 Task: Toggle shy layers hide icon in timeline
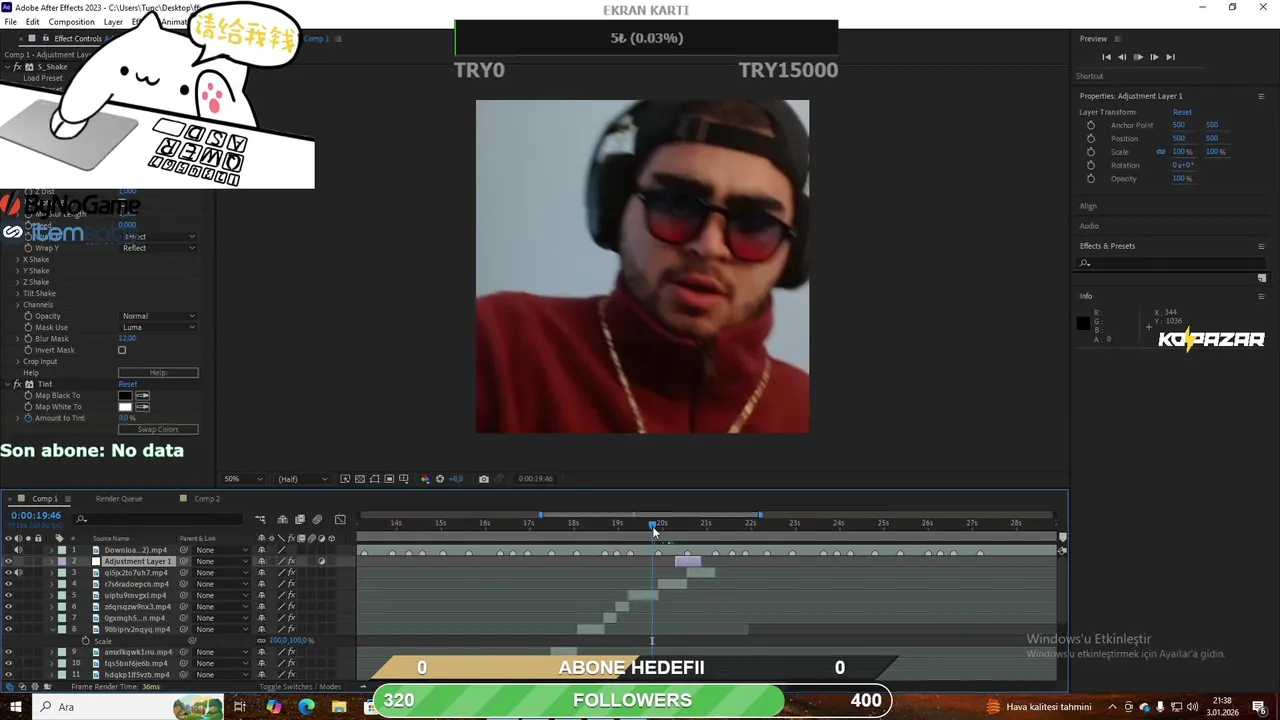pyautogui.click(x=282, y=519)
